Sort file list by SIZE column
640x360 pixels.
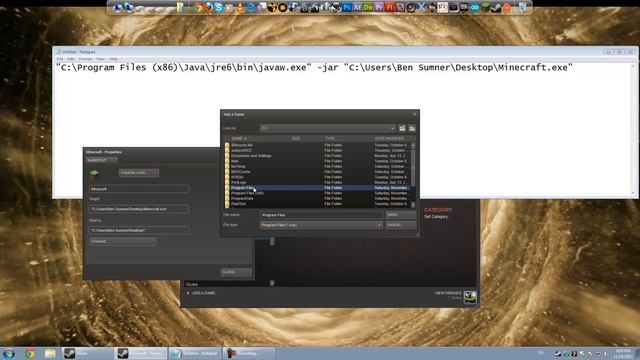click(x=296, y=138)
